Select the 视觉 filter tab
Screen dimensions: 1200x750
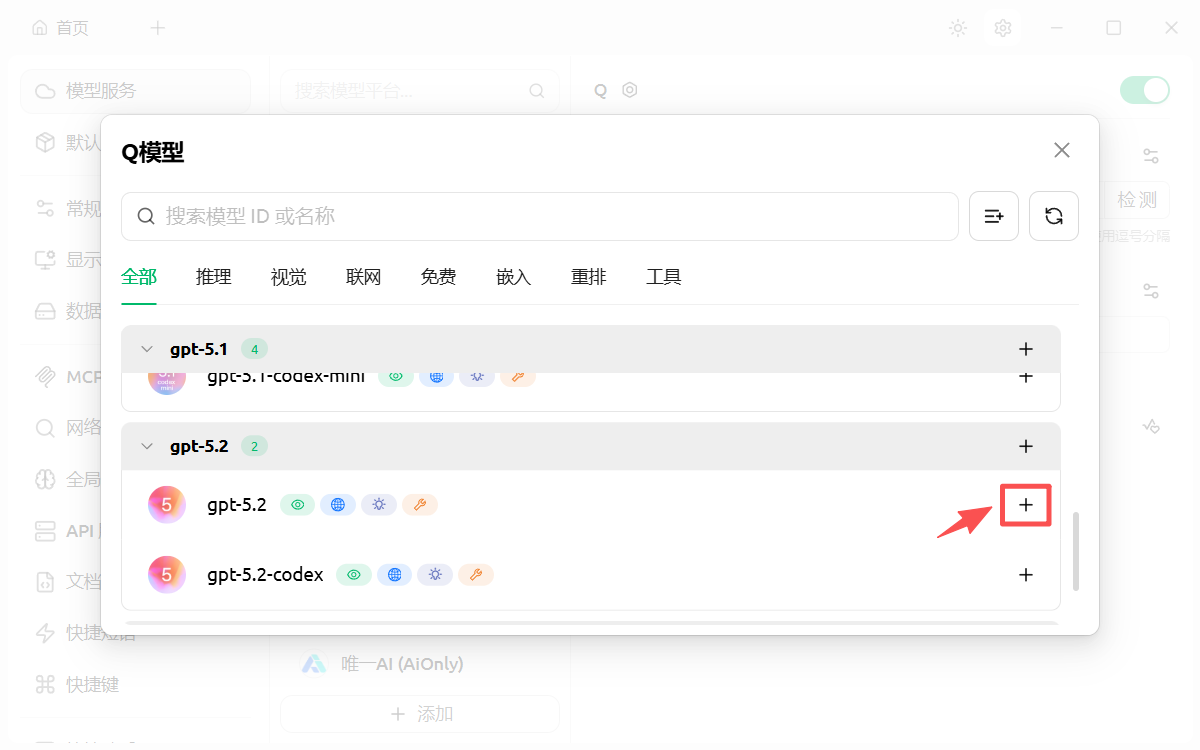point(289,277)
